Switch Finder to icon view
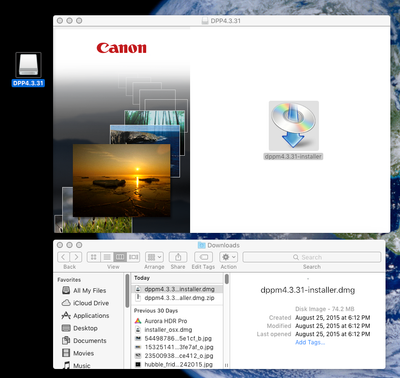This screenshot has height=378, width=400. coord(94,257)
